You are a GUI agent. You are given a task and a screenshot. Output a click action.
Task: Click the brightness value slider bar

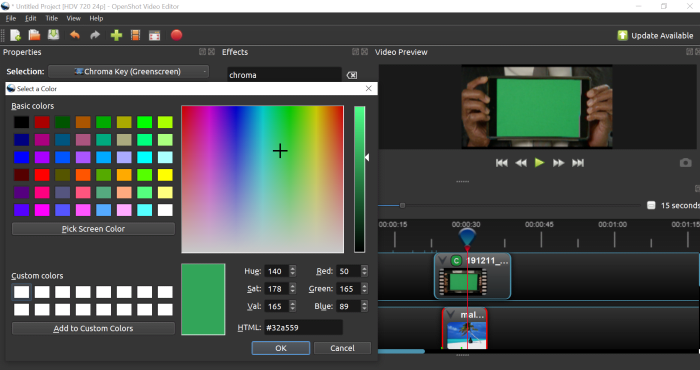pyautogui.click(x=359, y=179)
